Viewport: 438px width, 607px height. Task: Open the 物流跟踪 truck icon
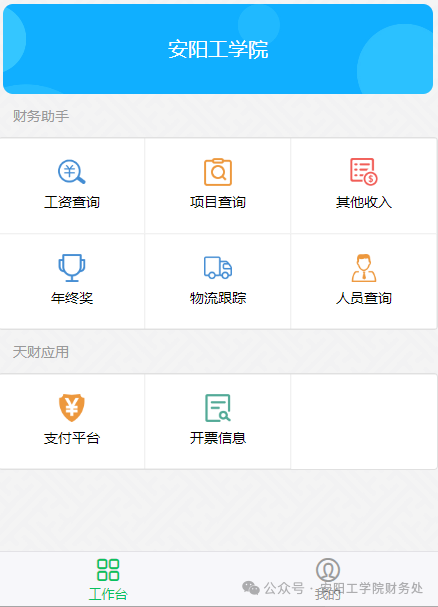coord(218,267)
